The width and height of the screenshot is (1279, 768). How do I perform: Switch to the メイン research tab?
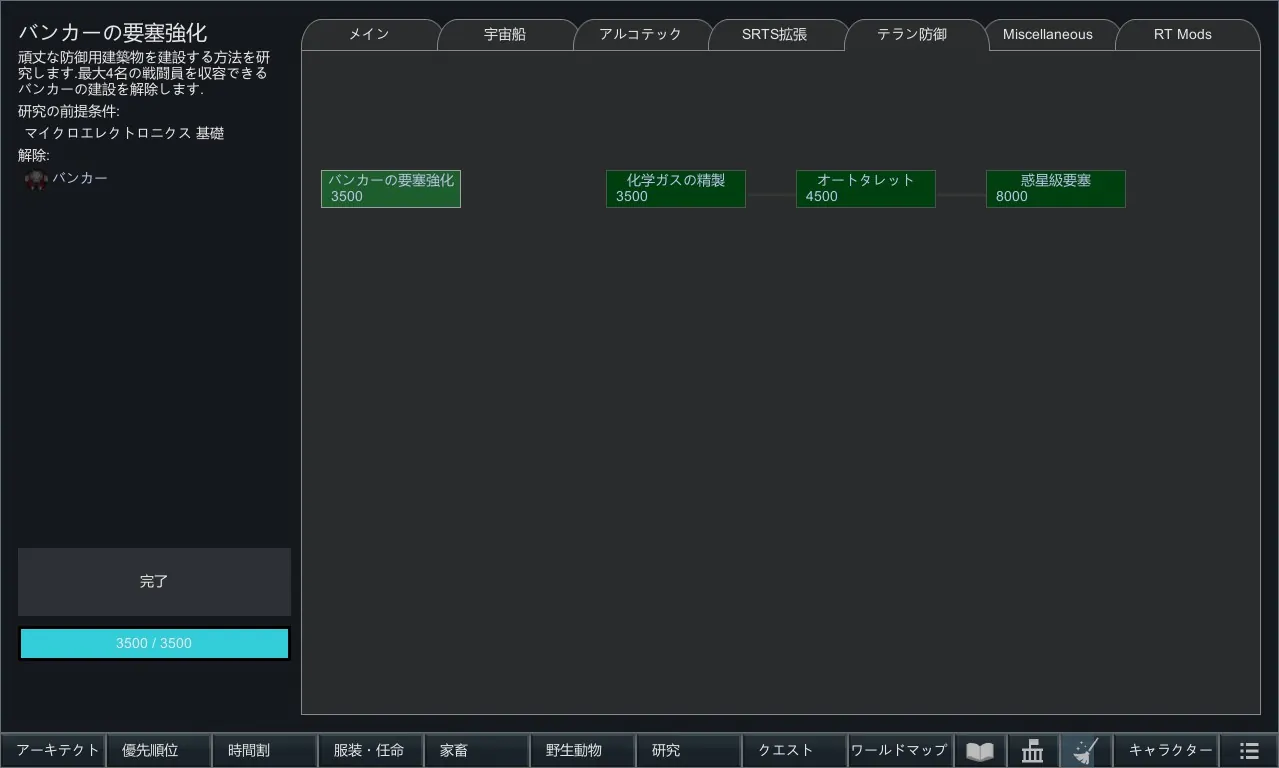369,35
